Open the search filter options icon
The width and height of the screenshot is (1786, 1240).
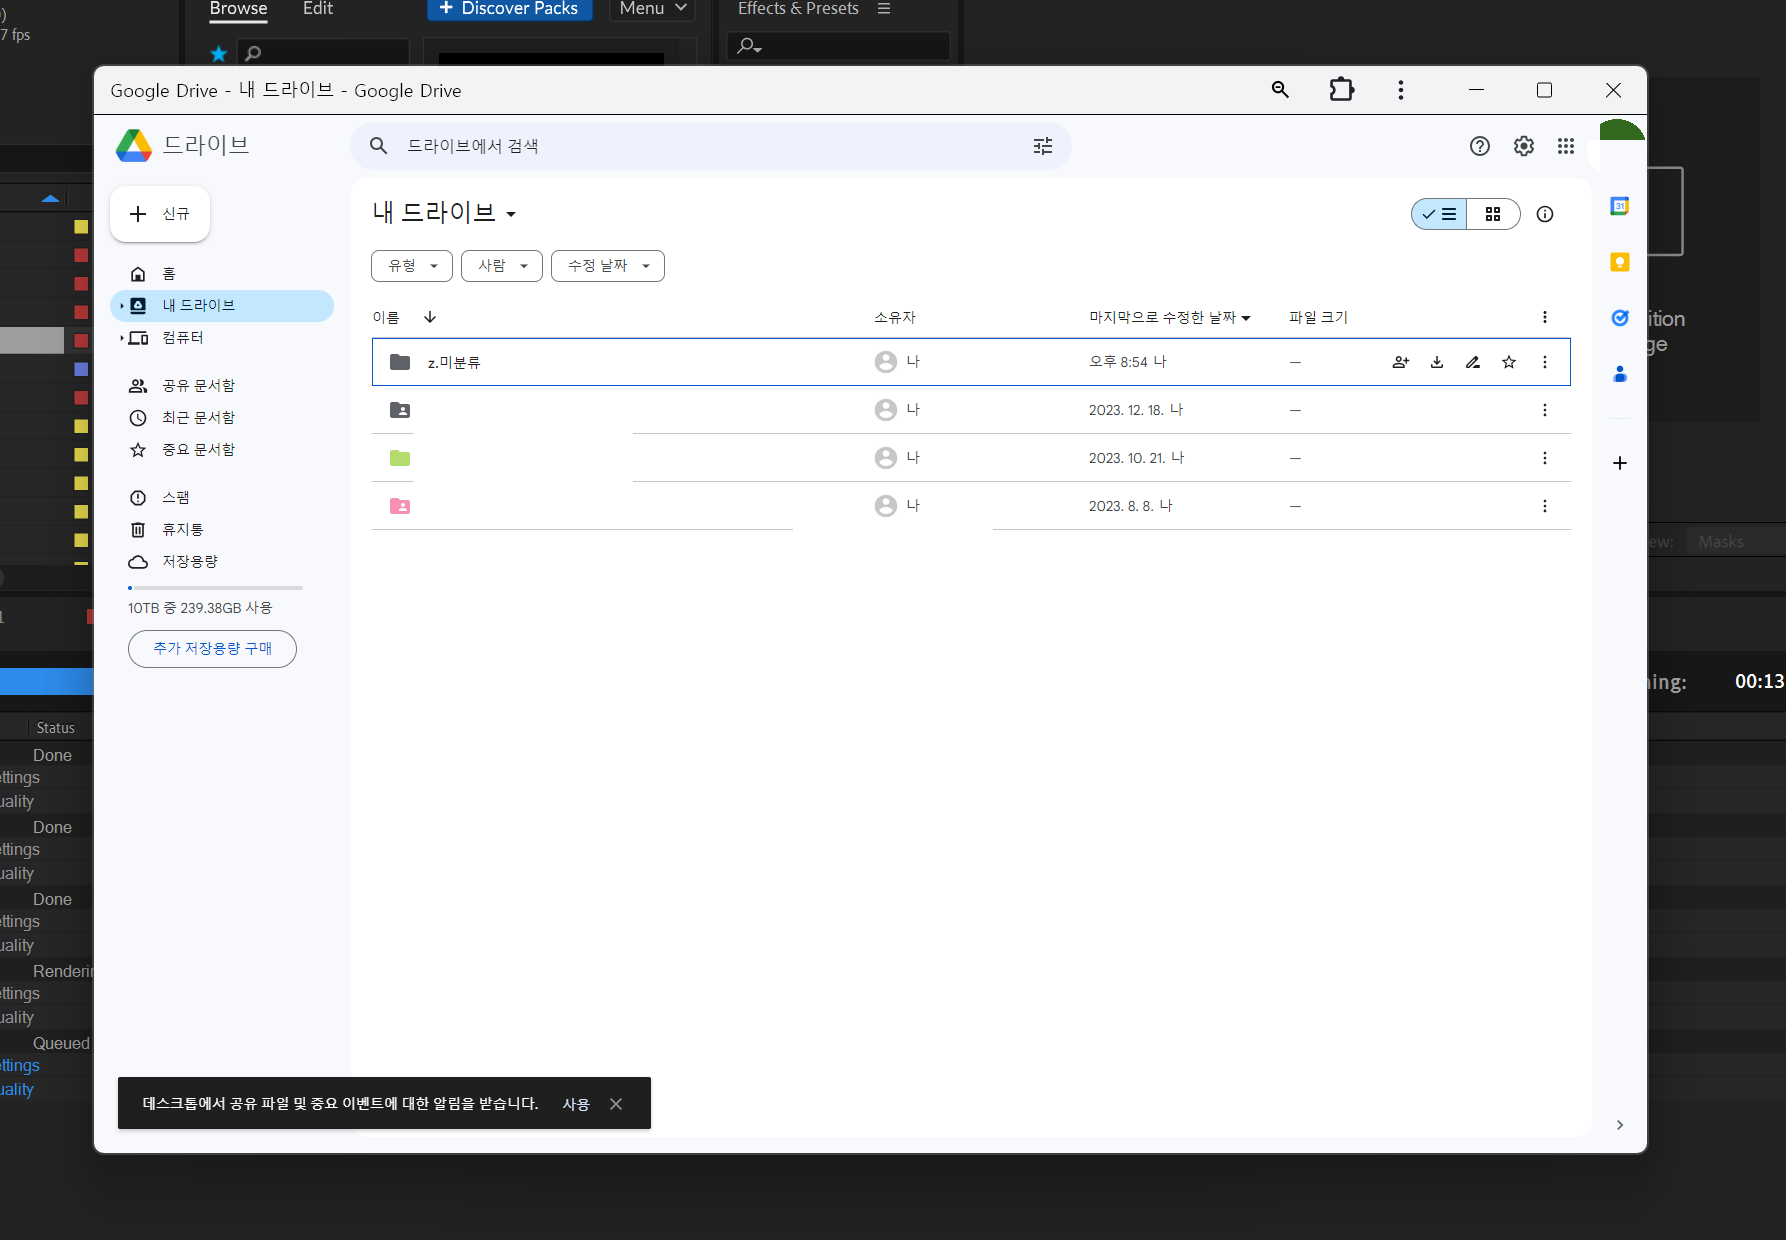[1043, 146]
